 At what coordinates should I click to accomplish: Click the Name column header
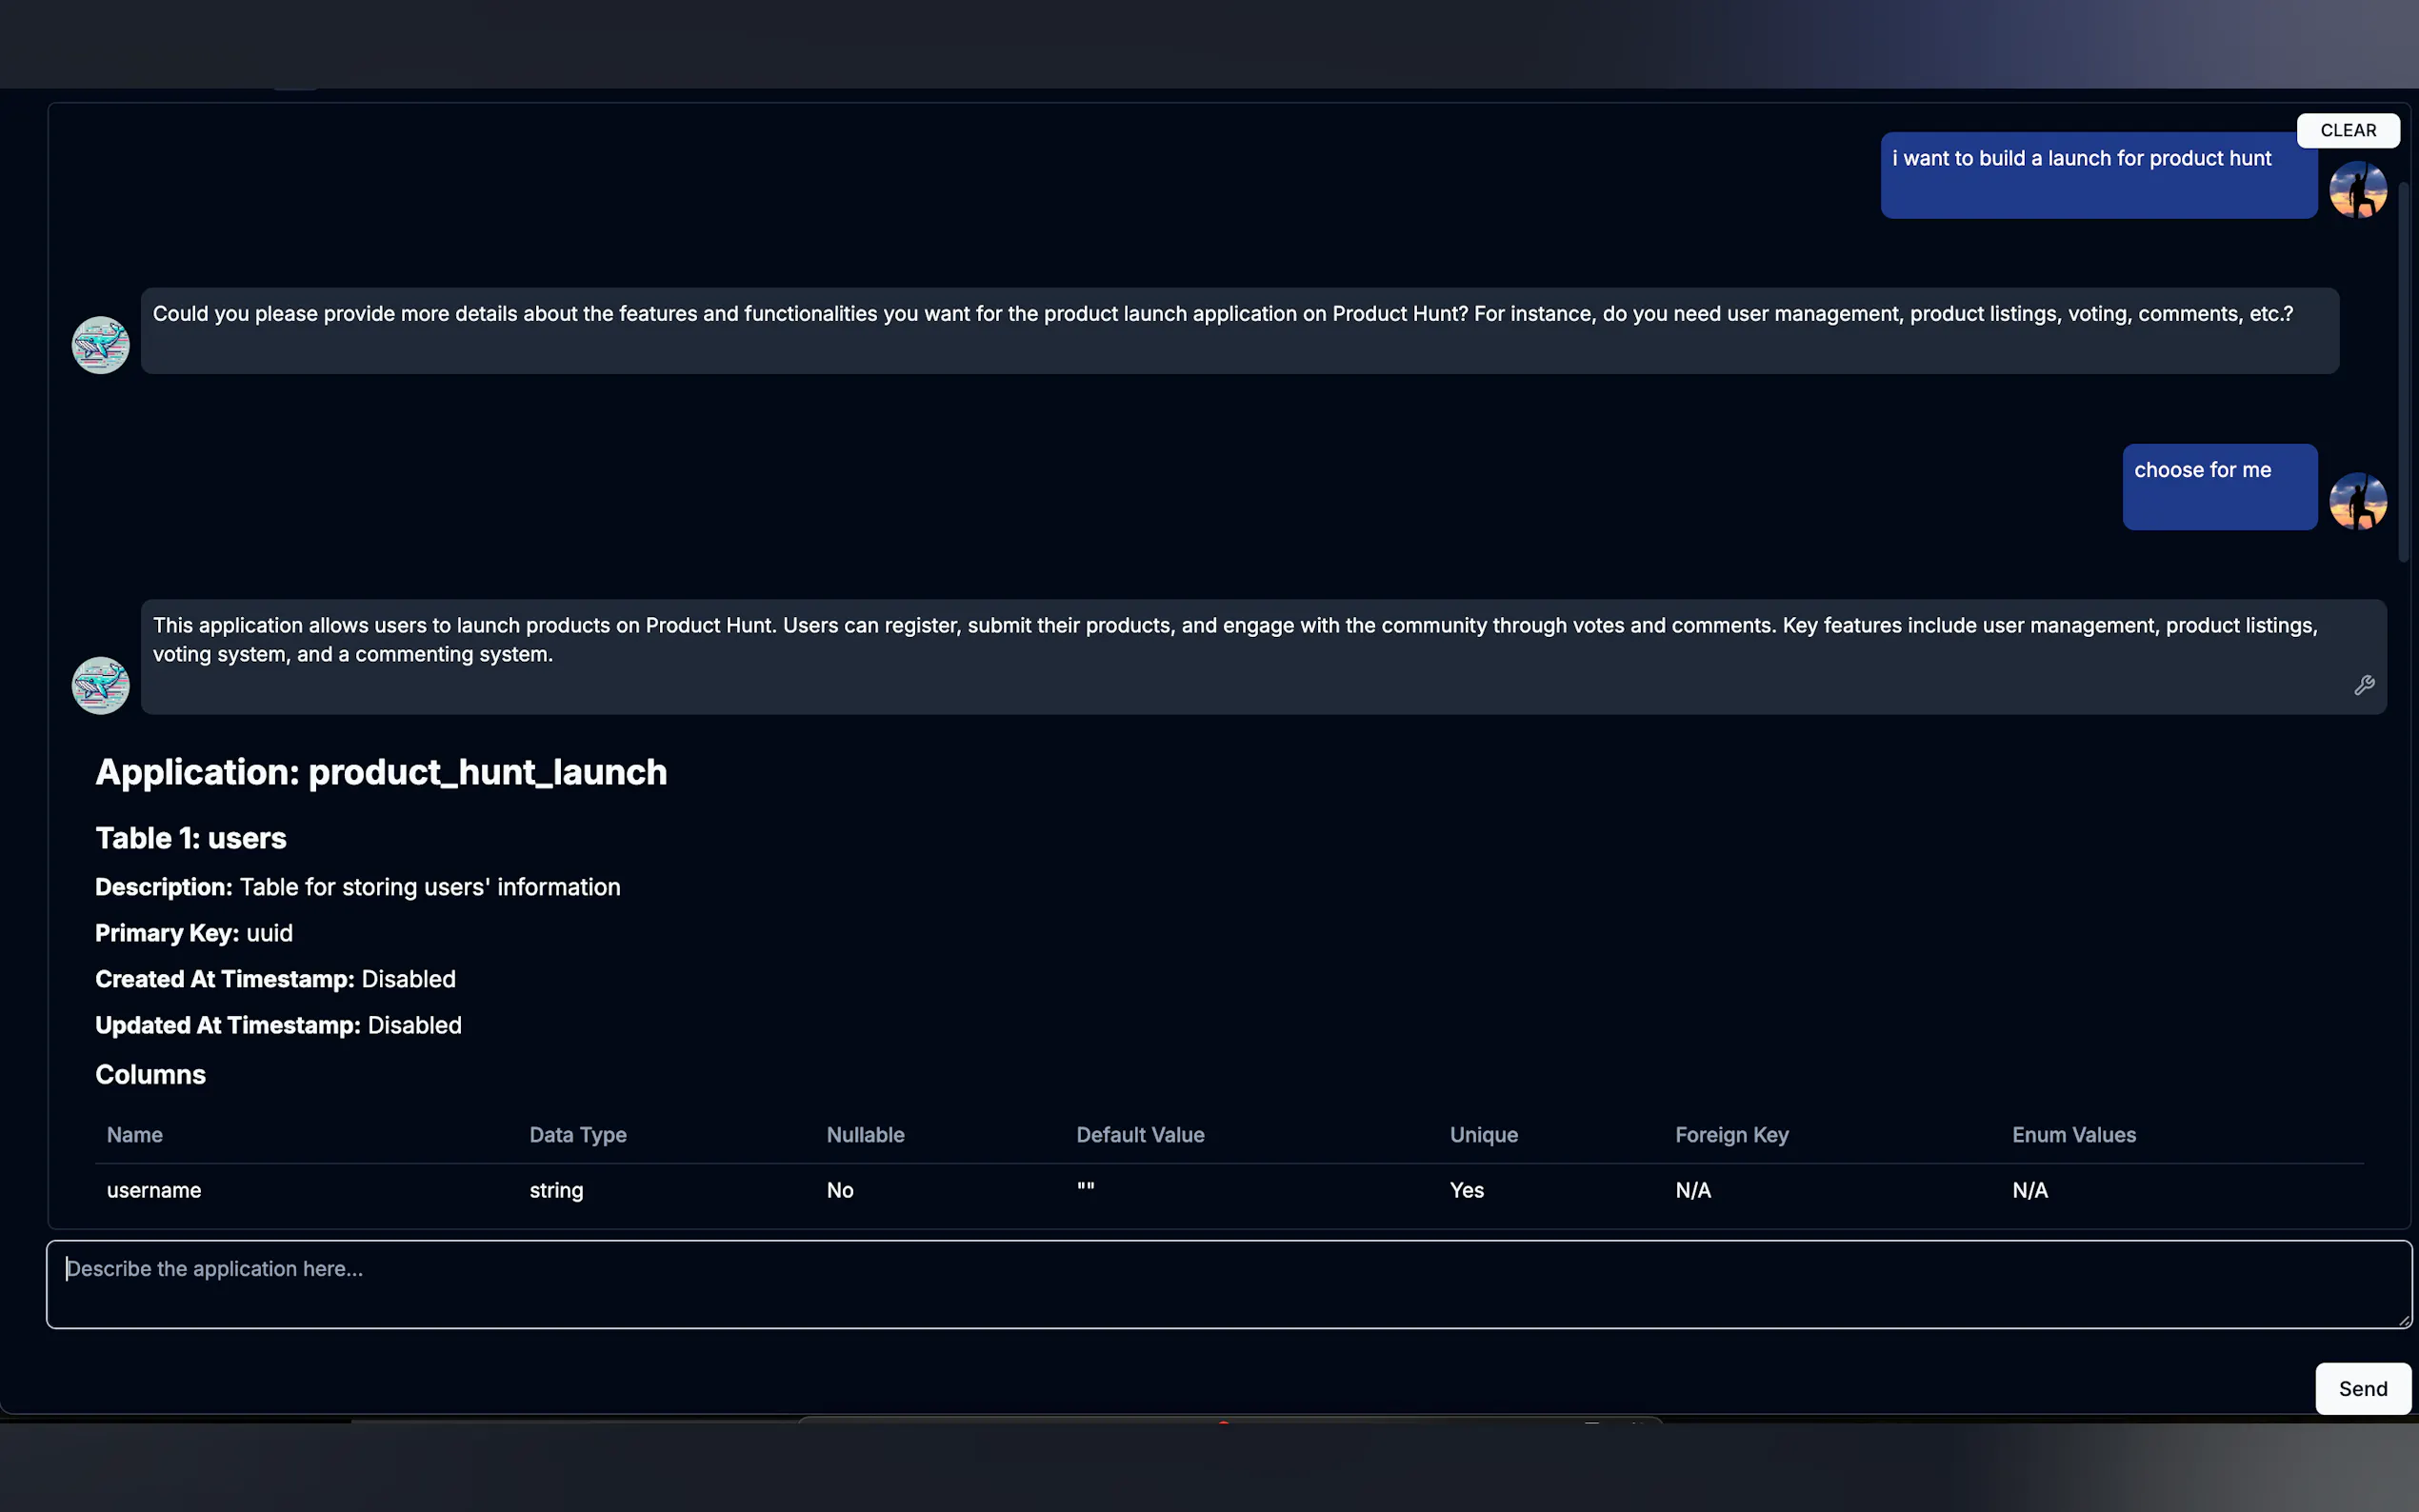(135, 1135)
